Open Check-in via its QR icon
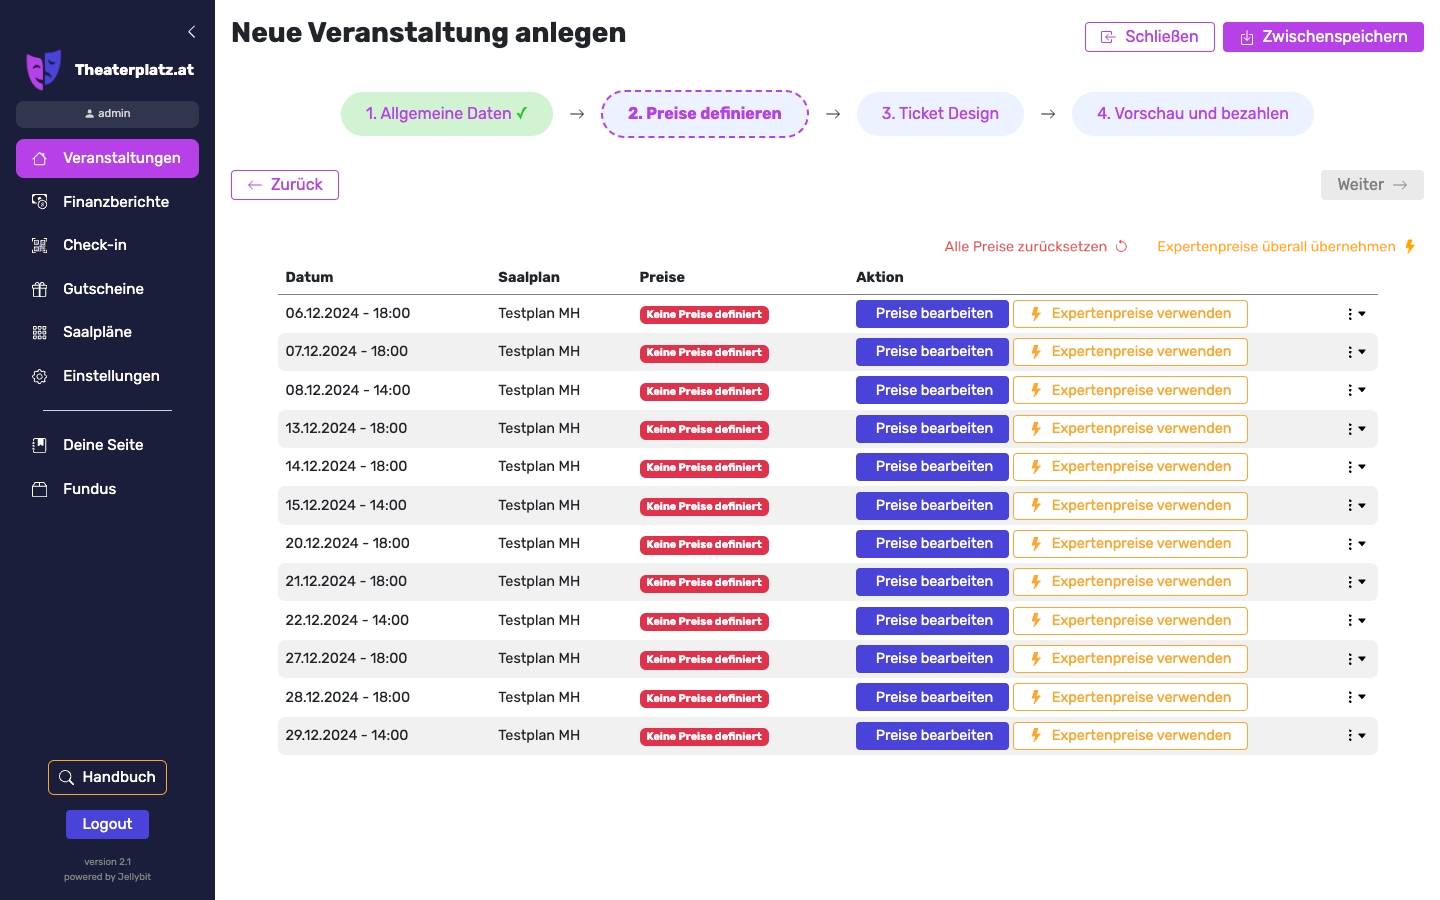1440x900 pixels. (x=40, y=245)
